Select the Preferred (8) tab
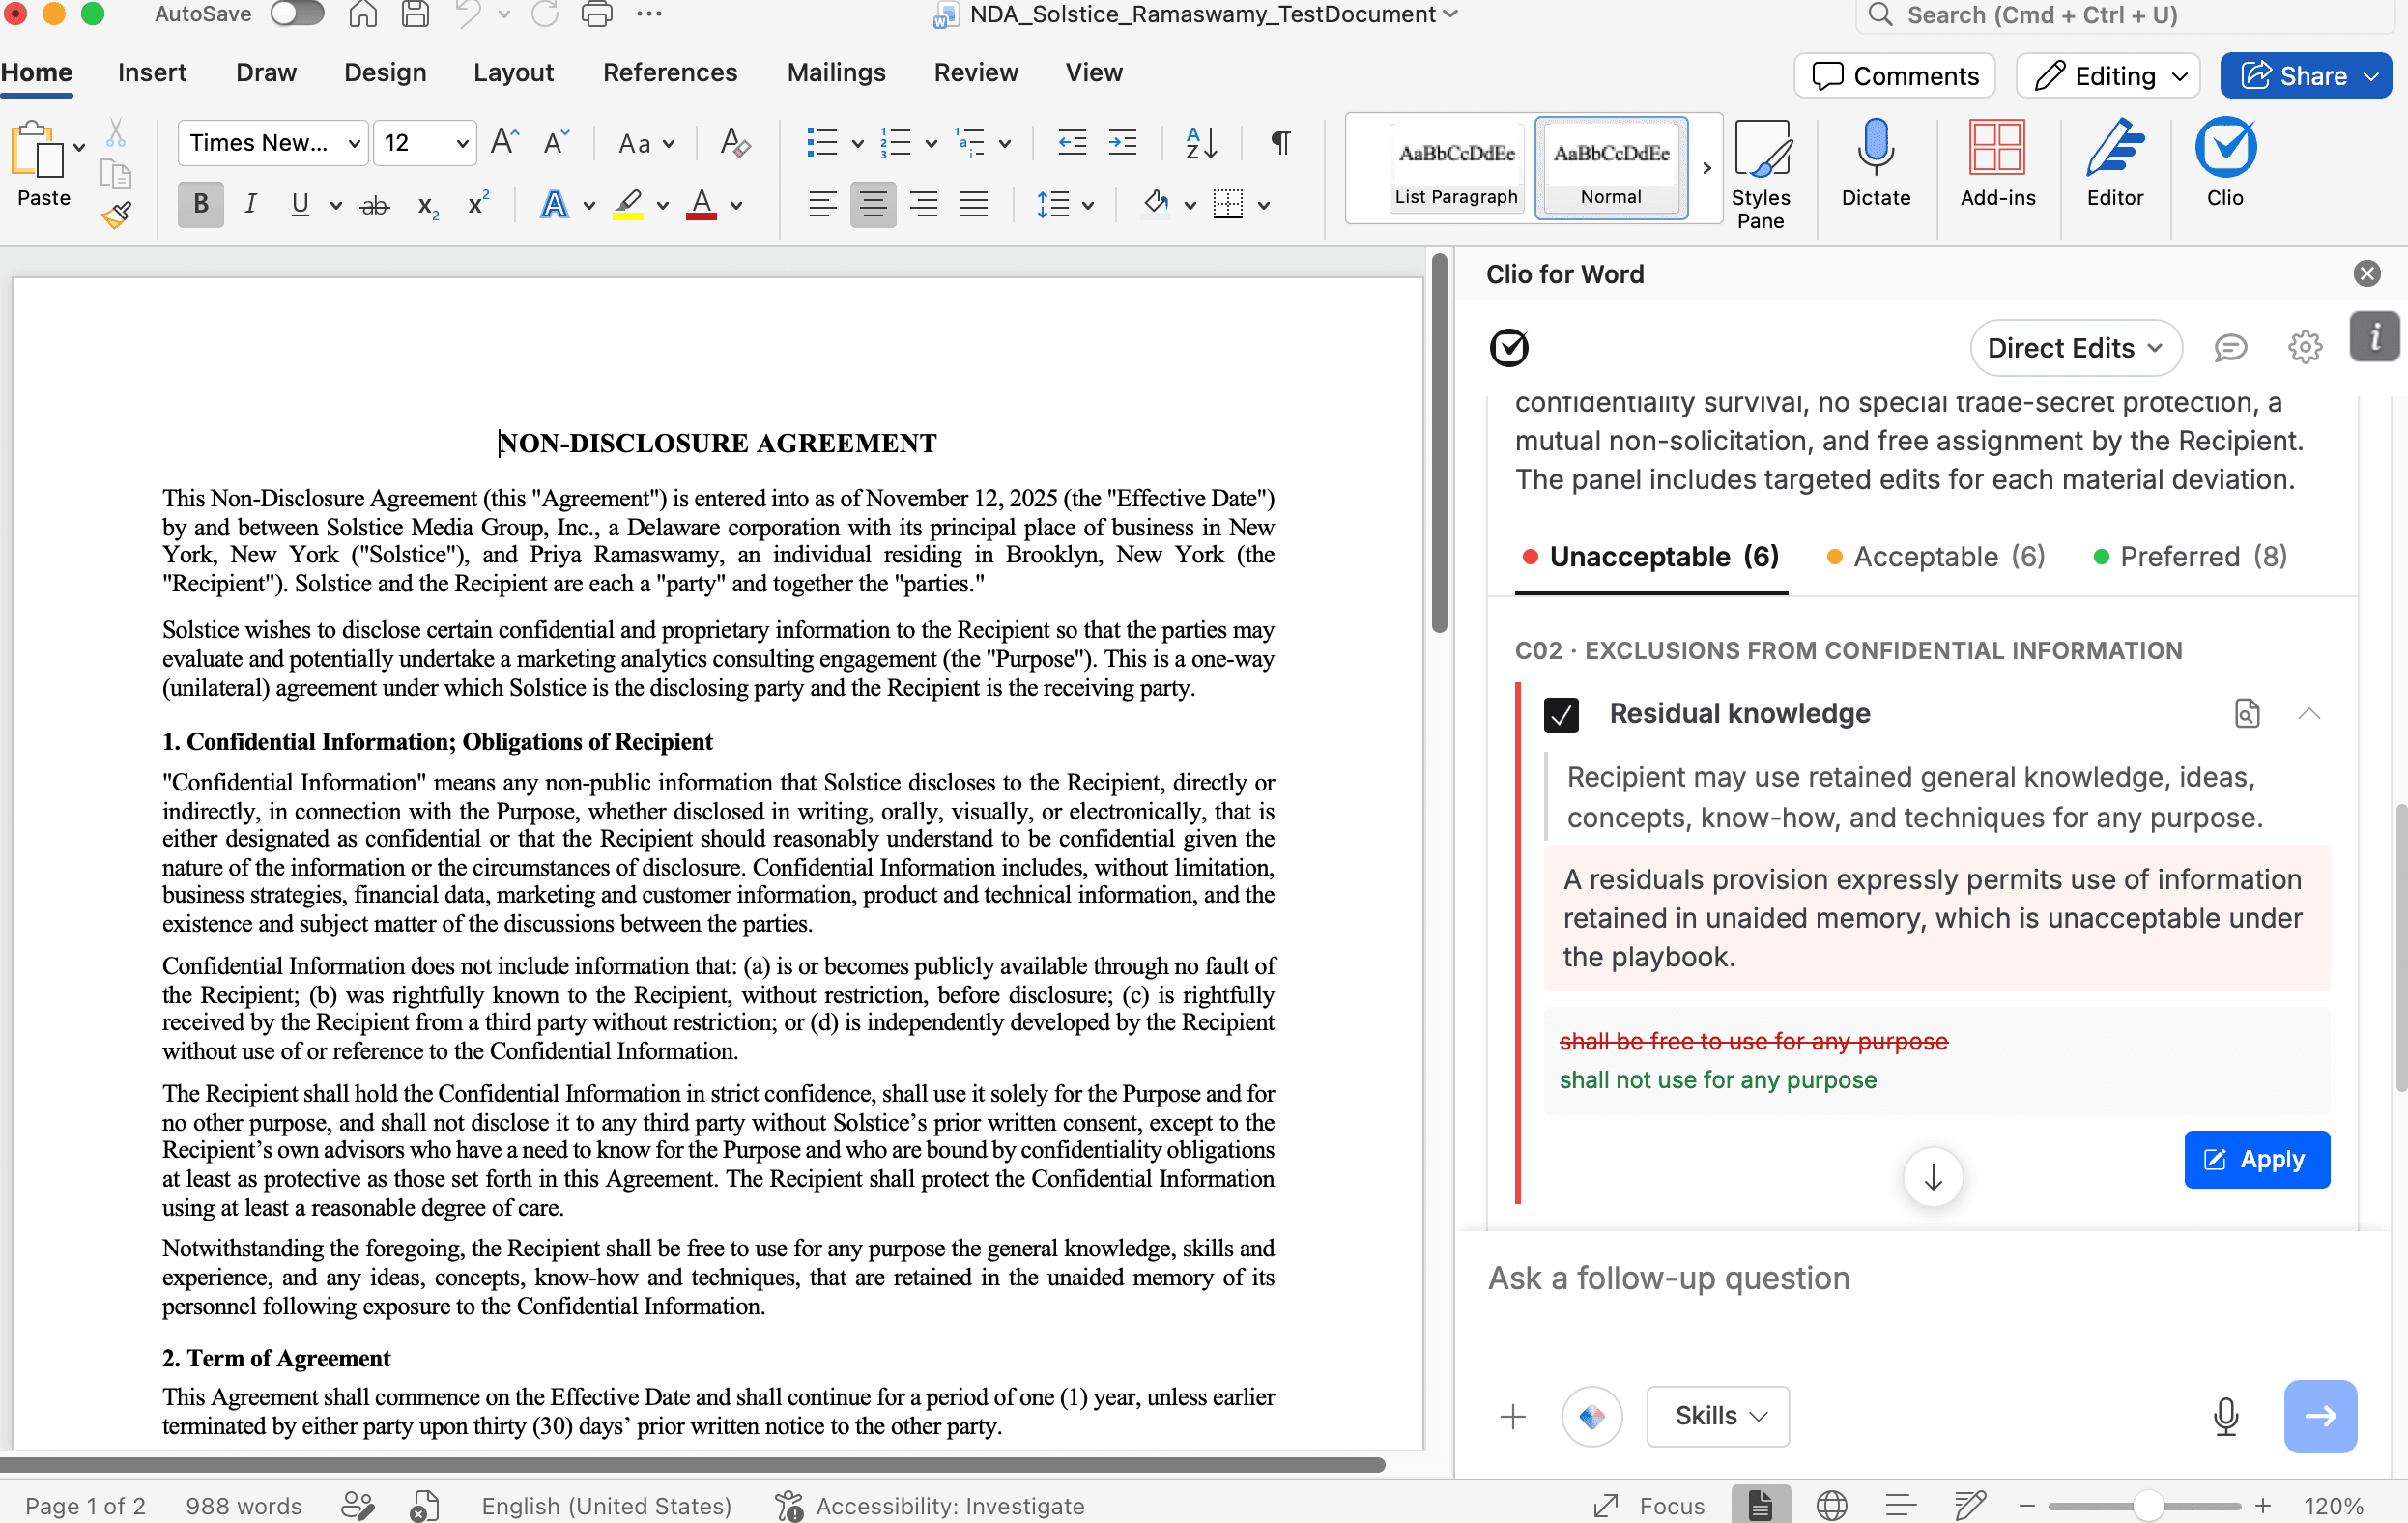This screenshot has width=2408, height=1523. pyautogui.click(x=2190, y=556)
